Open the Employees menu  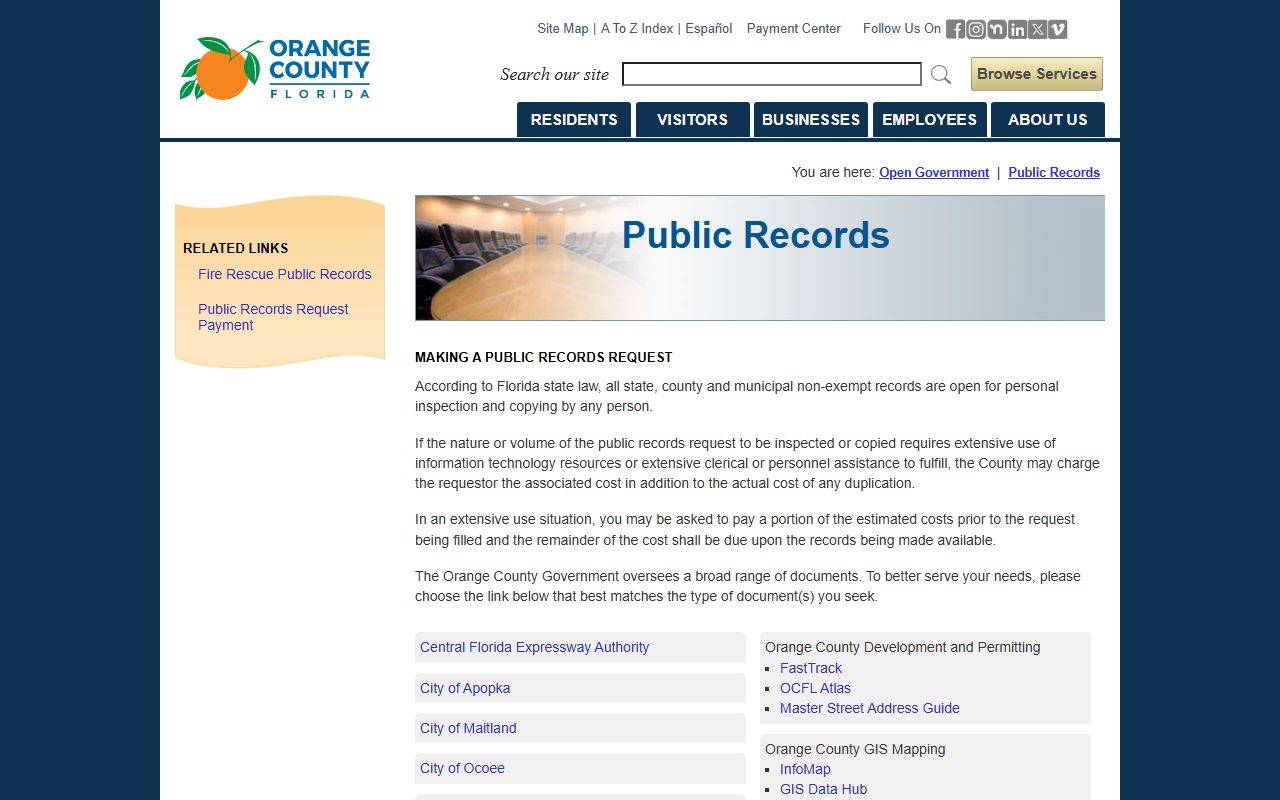[929, 119]
